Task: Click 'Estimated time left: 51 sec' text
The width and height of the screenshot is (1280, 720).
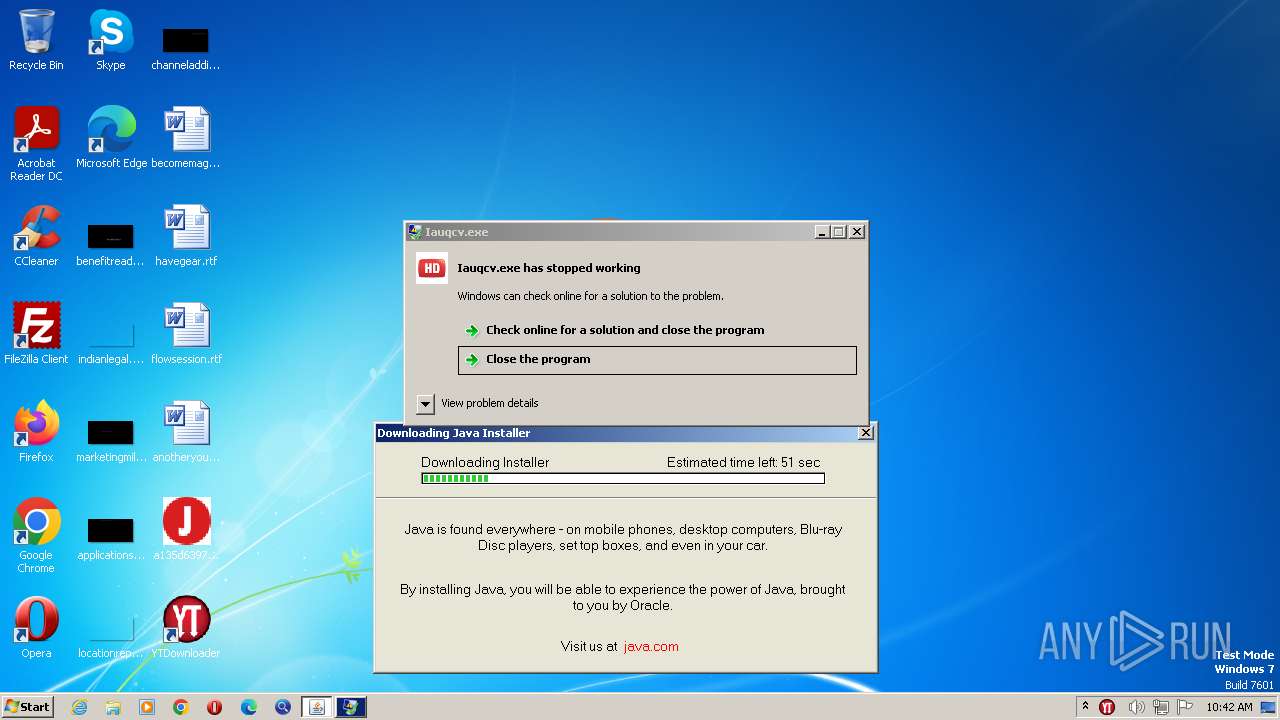Action: [x=743, y=462]
